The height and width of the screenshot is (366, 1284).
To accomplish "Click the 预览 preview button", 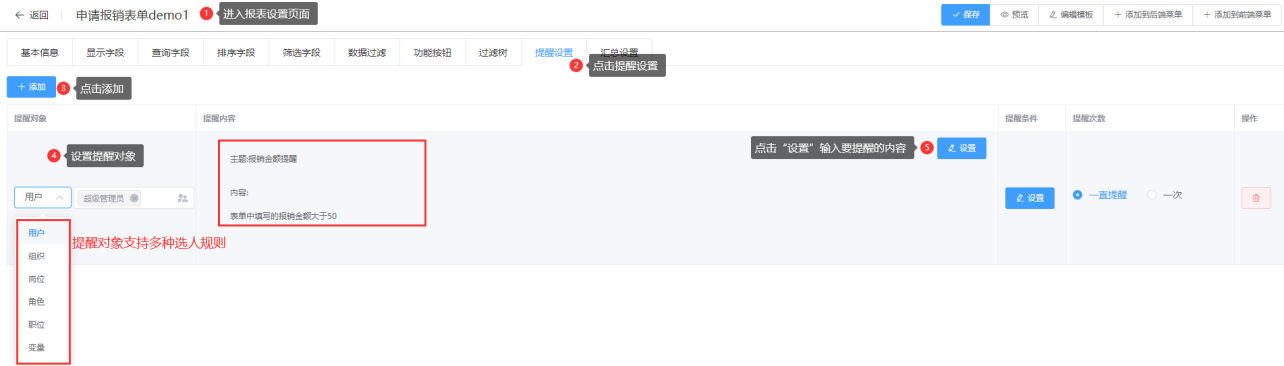I will (1014, 15).
